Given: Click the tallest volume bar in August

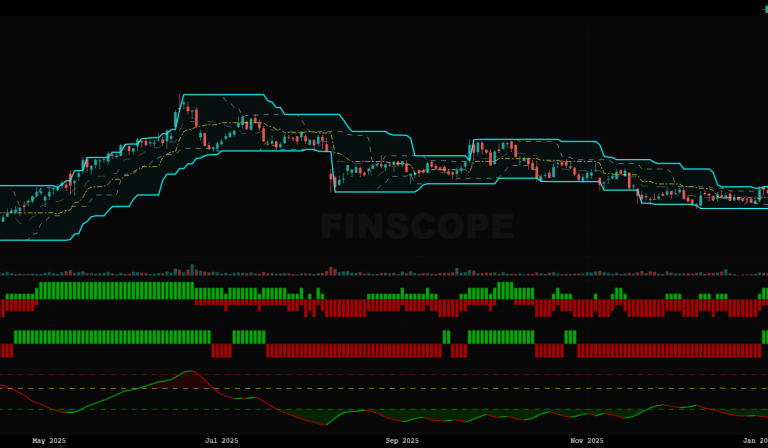Looking at the screenshot, I should (332, 270).
